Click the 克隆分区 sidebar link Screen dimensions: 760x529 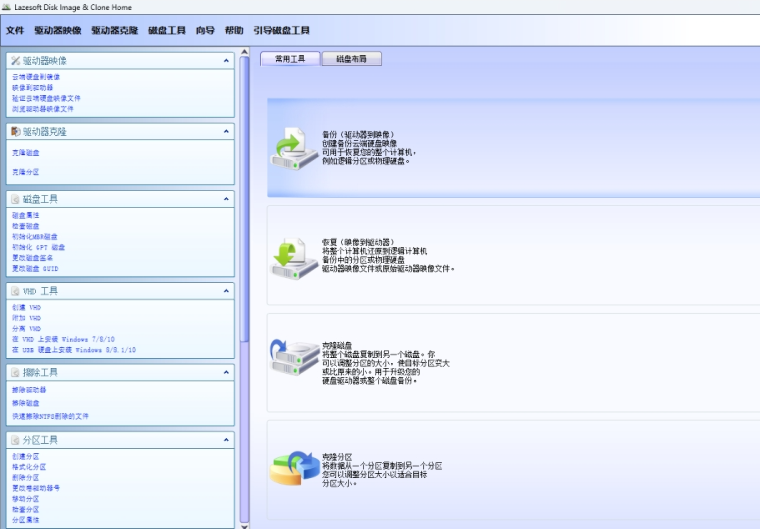[26, 172]
